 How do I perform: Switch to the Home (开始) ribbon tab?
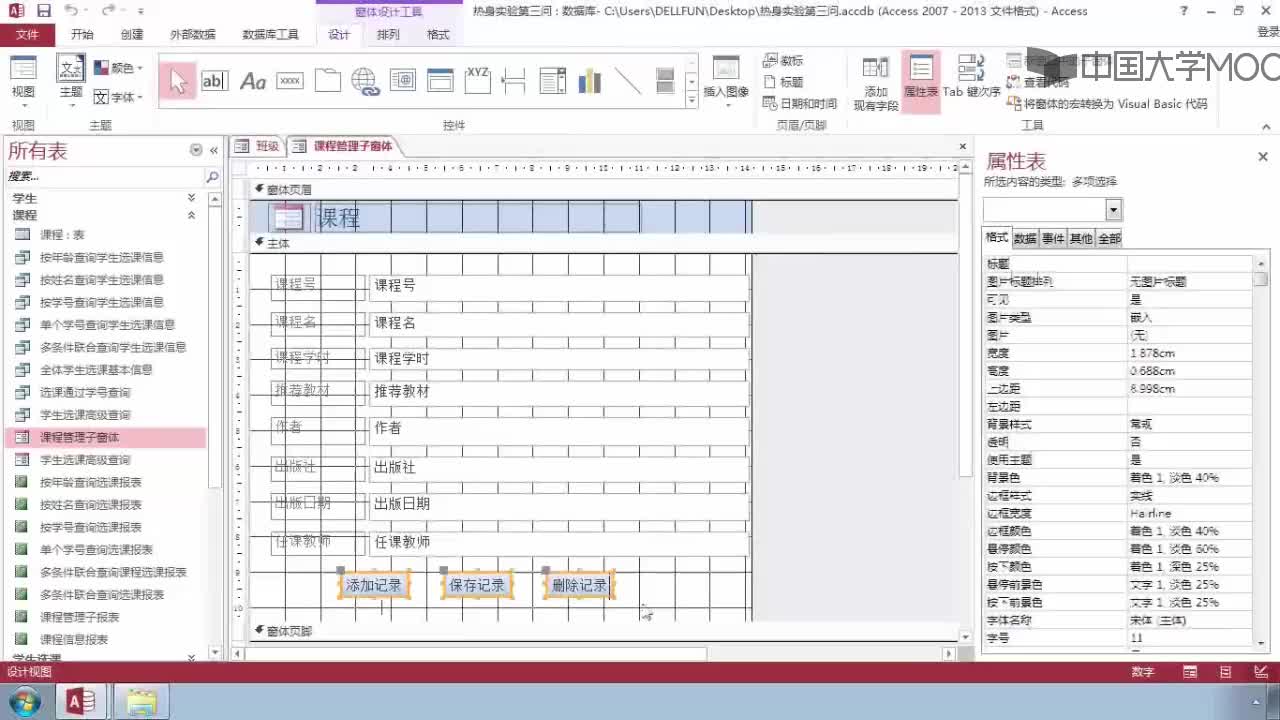(82, 34)
